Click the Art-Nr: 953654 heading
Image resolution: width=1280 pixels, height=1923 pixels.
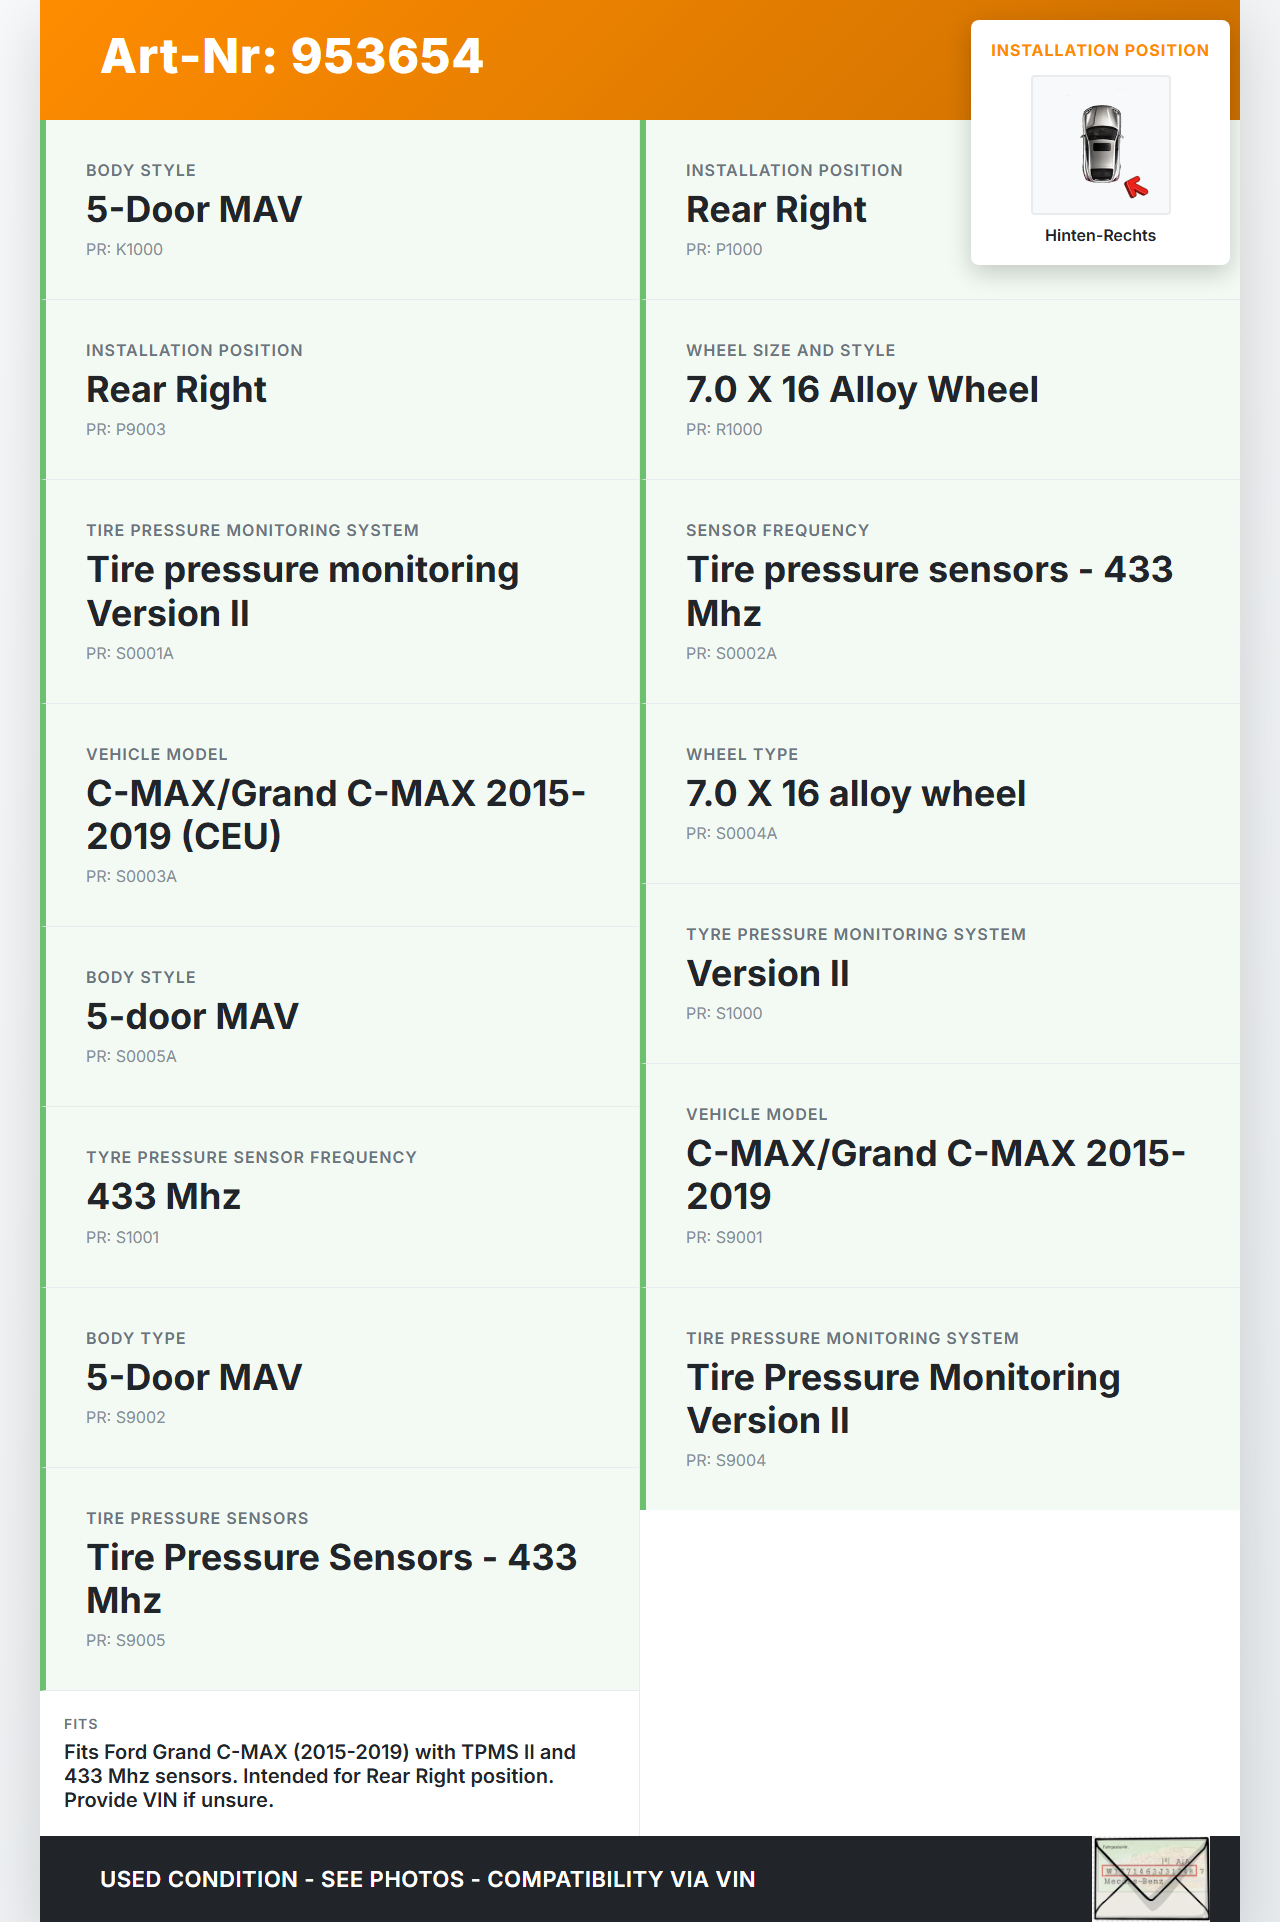(292, 56)
